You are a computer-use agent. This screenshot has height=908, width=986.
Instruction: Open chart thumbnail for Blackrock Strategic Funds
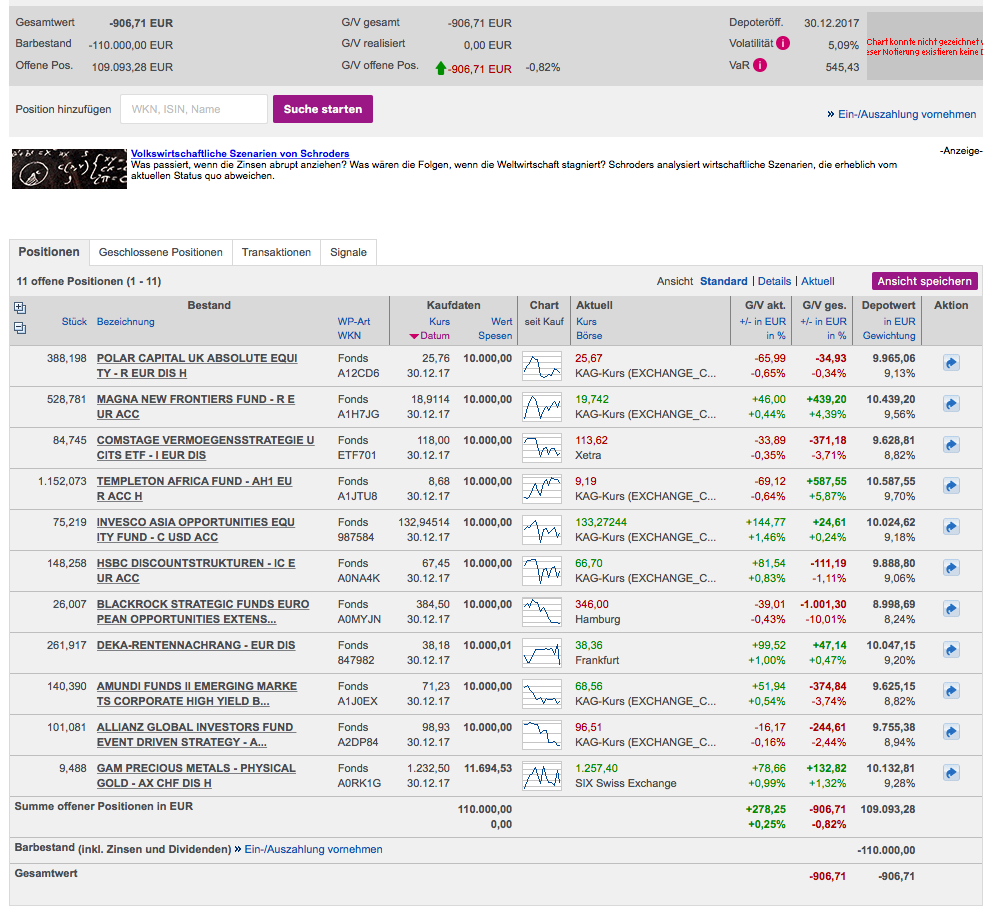541,612
